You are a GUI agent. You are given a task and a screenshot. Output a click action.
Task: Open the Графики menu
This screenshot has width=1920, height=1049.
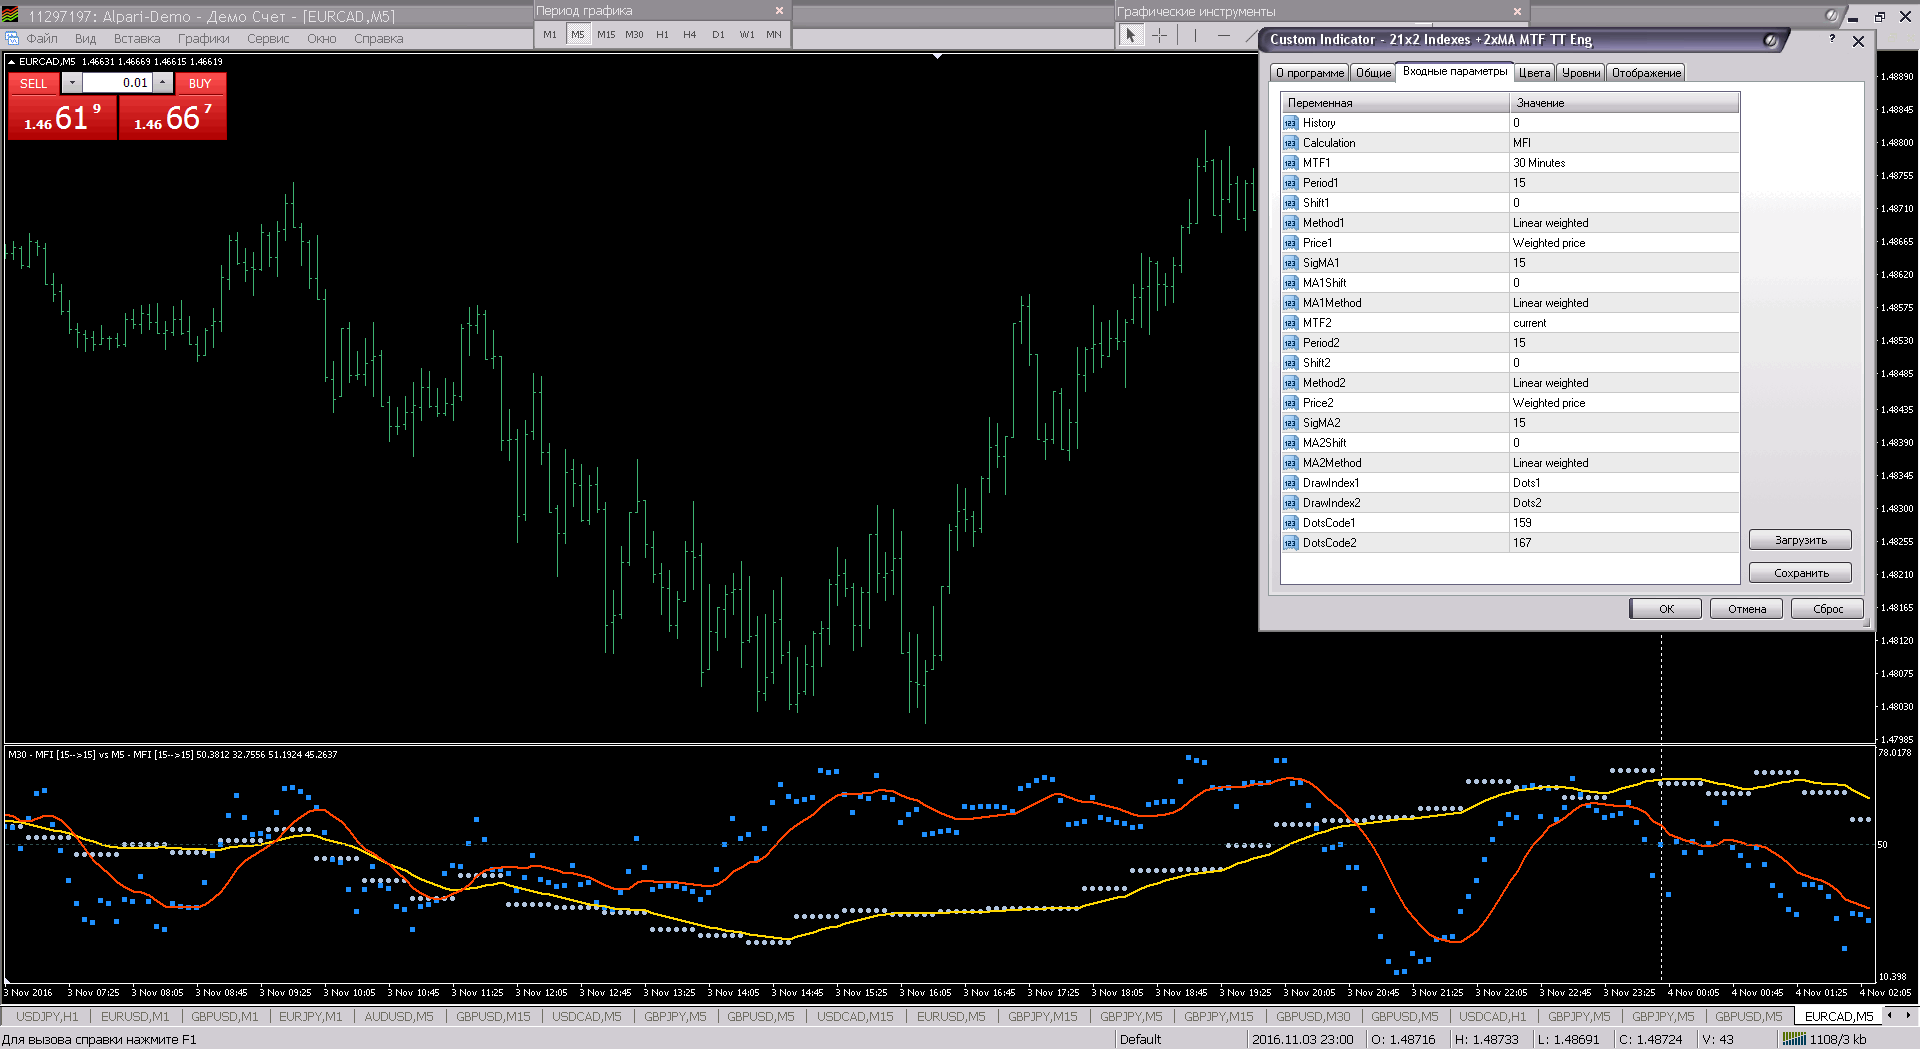tap(203, 39)
